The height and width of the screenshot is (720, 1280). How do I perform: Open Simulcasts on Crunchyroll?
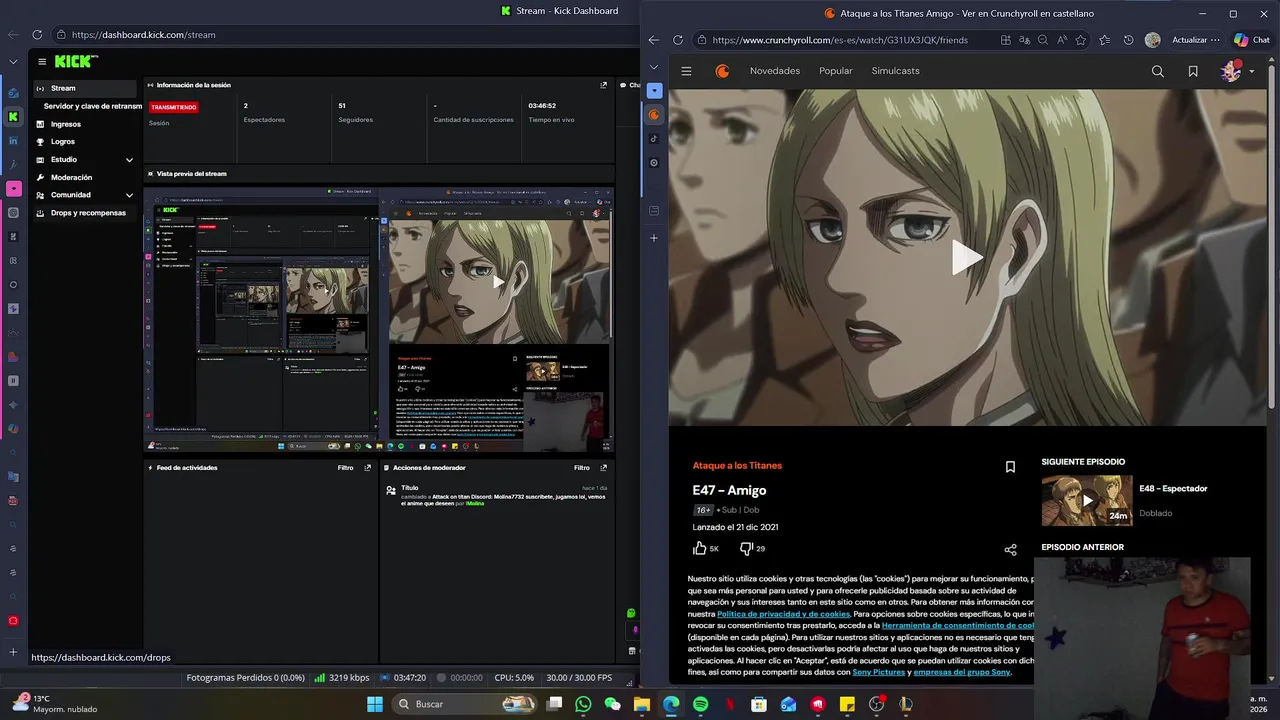pyautogui.click(x=895, y=71)
